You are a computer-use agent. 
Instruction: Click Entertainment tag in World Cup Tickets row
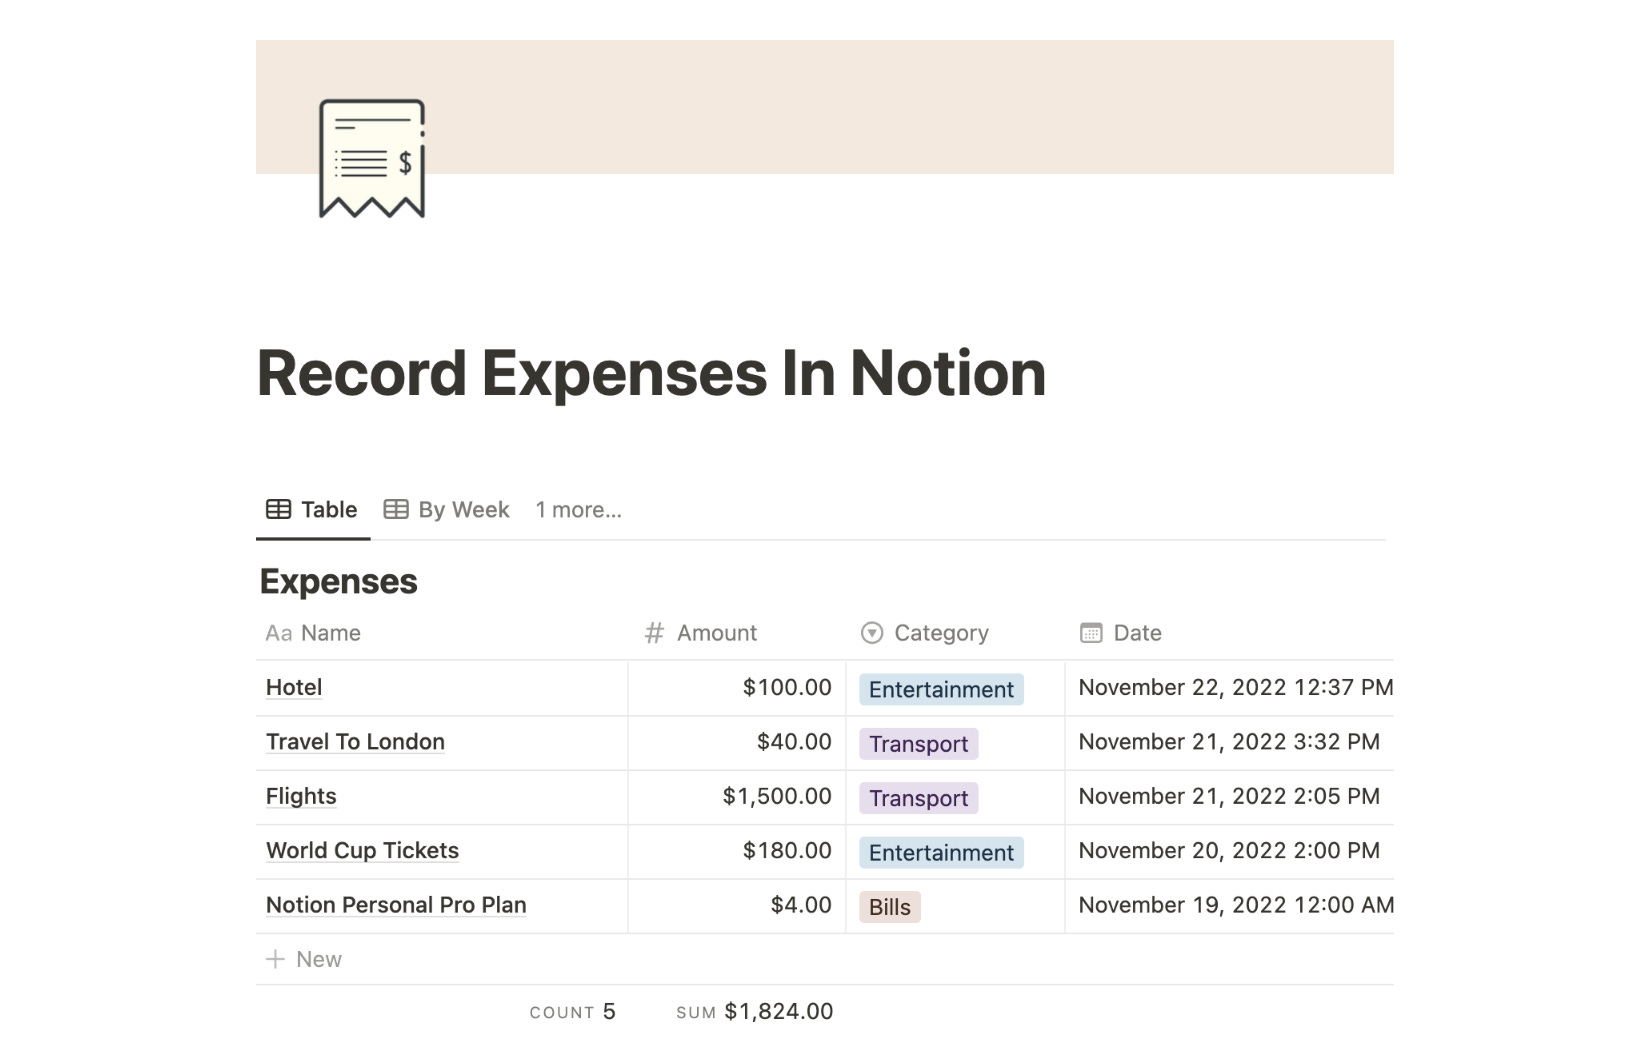(x=941, y=853)
